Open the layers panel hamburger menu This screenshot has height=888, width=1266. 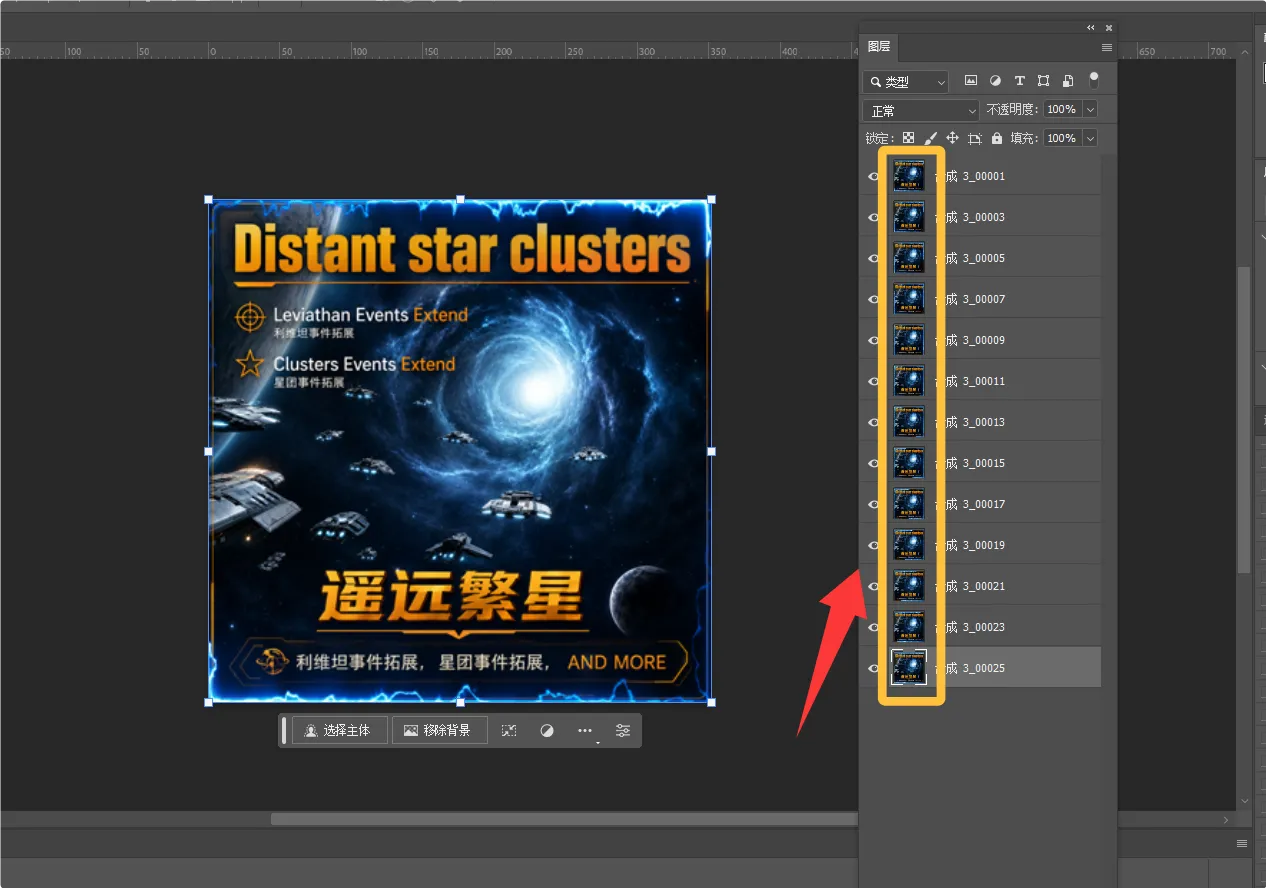[1107, 47]
